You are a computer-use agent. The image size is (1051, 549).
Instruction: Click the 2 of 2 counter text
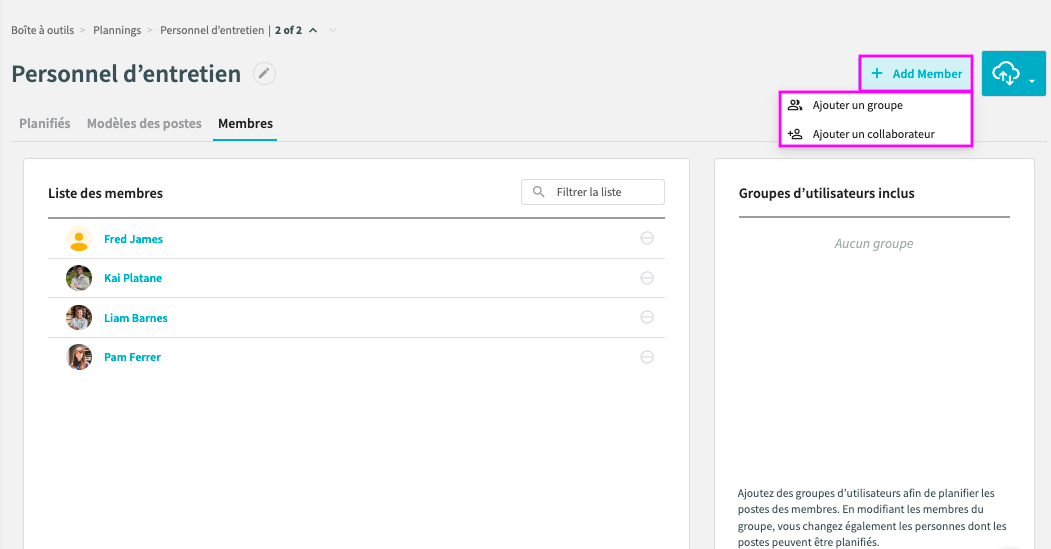pos(288,30)
